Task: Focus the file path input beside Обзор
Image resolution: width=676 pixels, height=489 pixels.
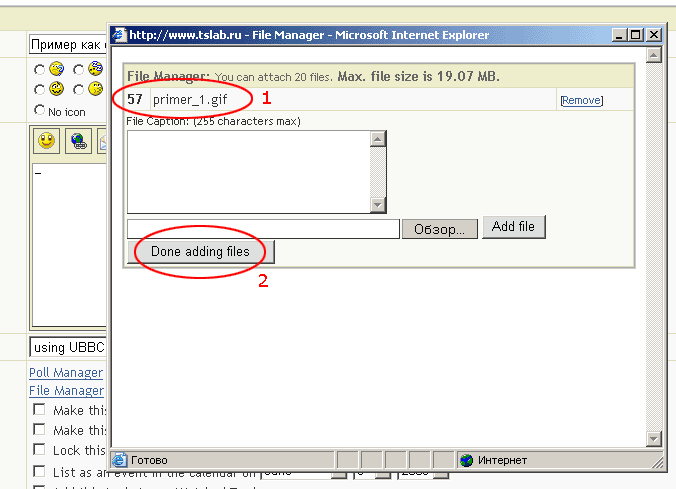Action: 263,229
